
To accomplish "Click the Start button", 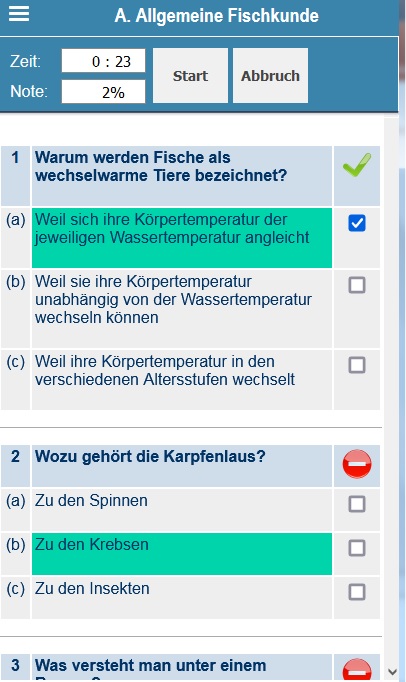I will 190,76.
